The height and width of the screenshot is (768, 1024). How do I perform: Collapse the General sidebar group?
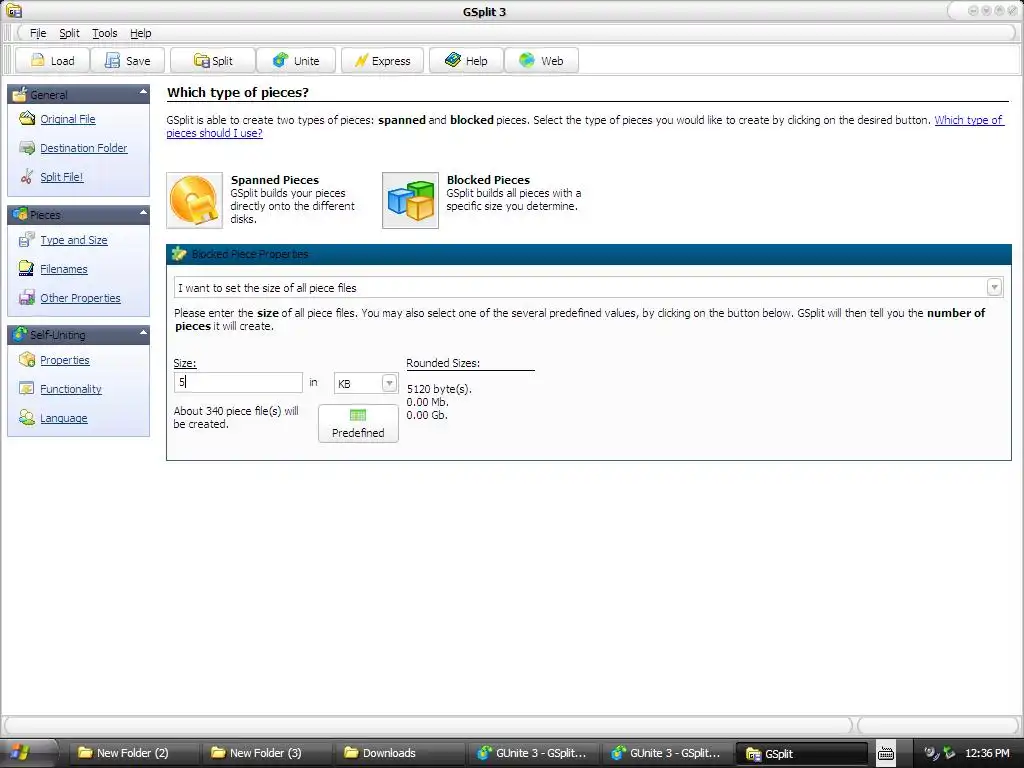pos(143,93)
